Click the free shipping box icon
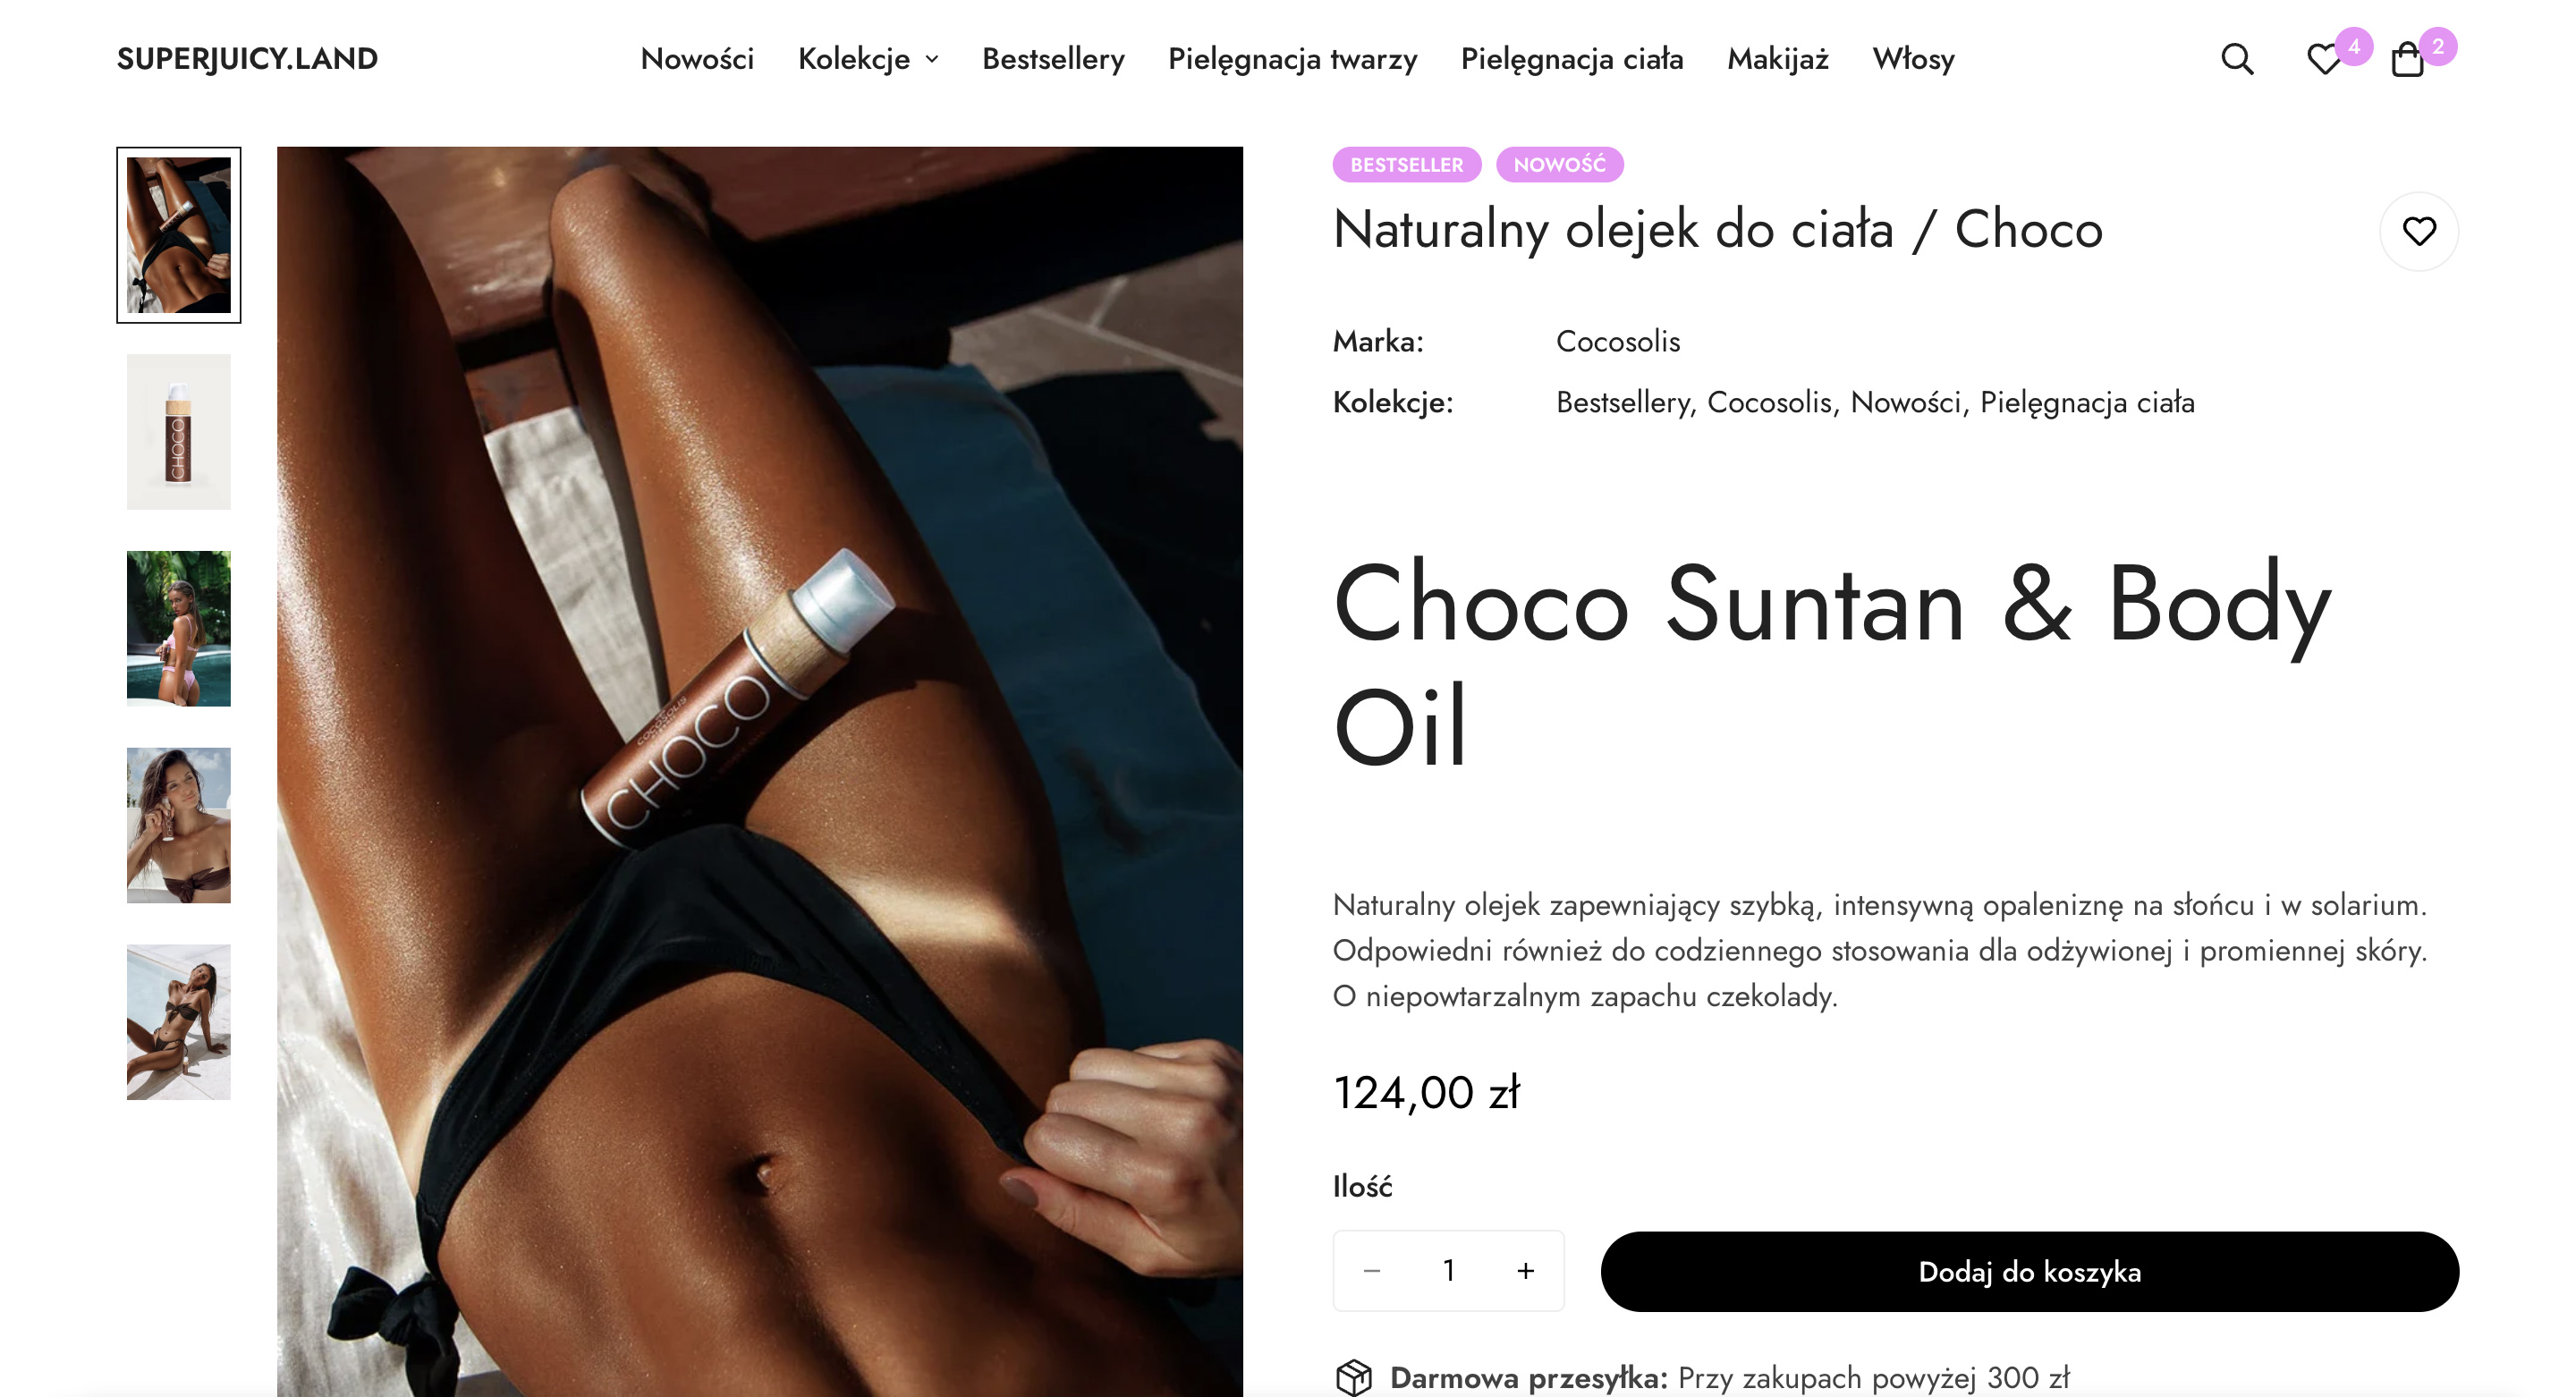 [1353, 1377]
